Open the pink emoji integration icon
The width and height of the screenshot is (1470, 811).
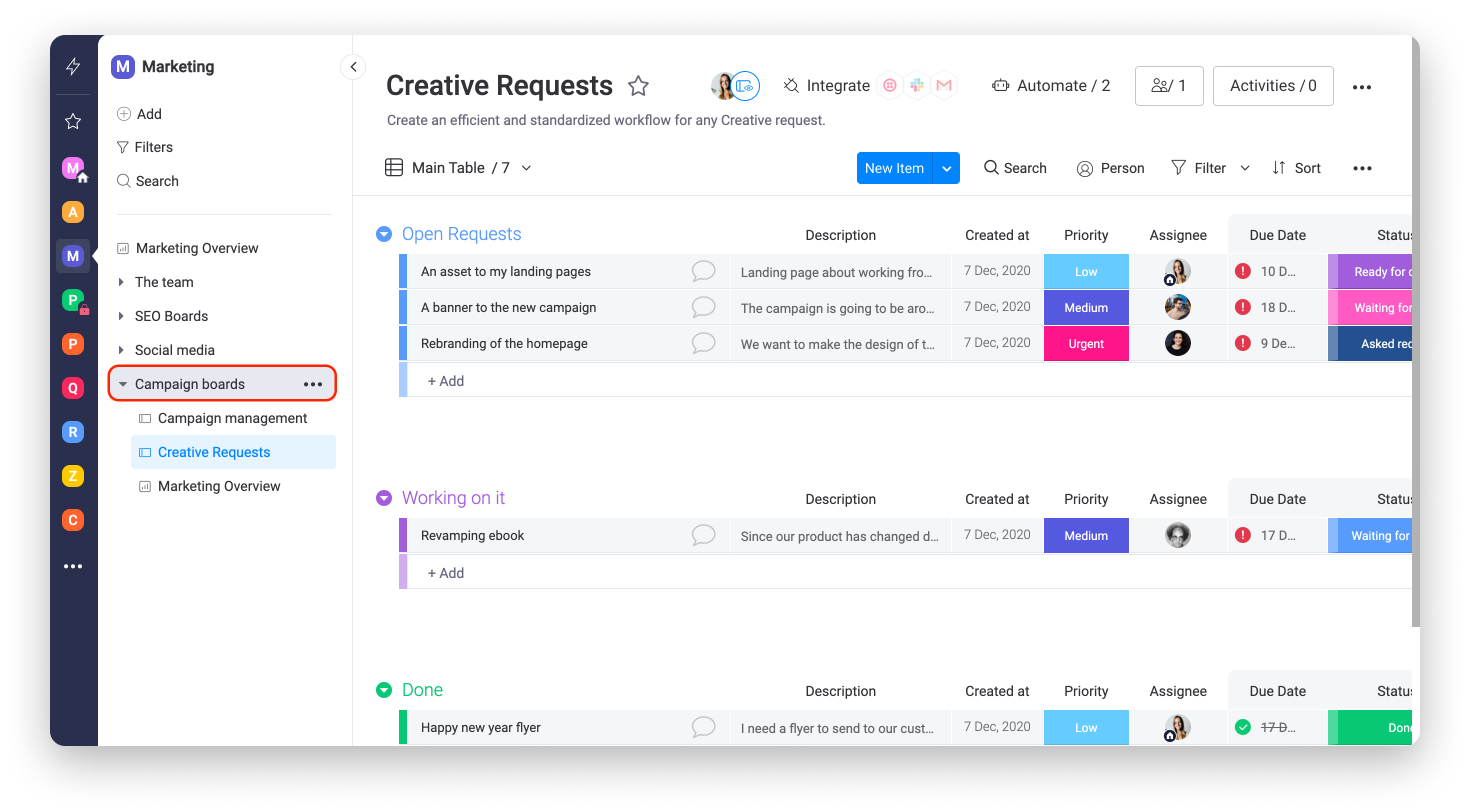pos(889,86)
